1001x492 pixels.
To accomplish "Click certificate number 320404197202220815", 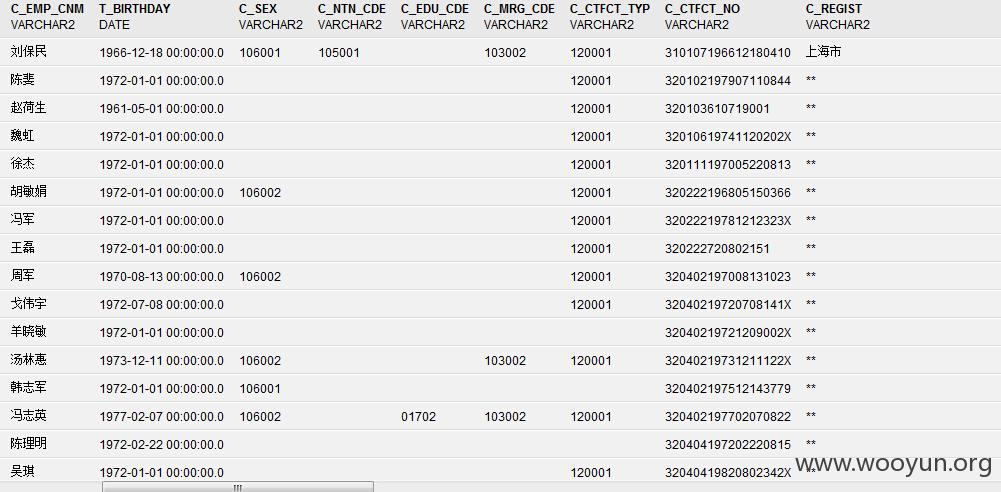I will coord(728,445).
